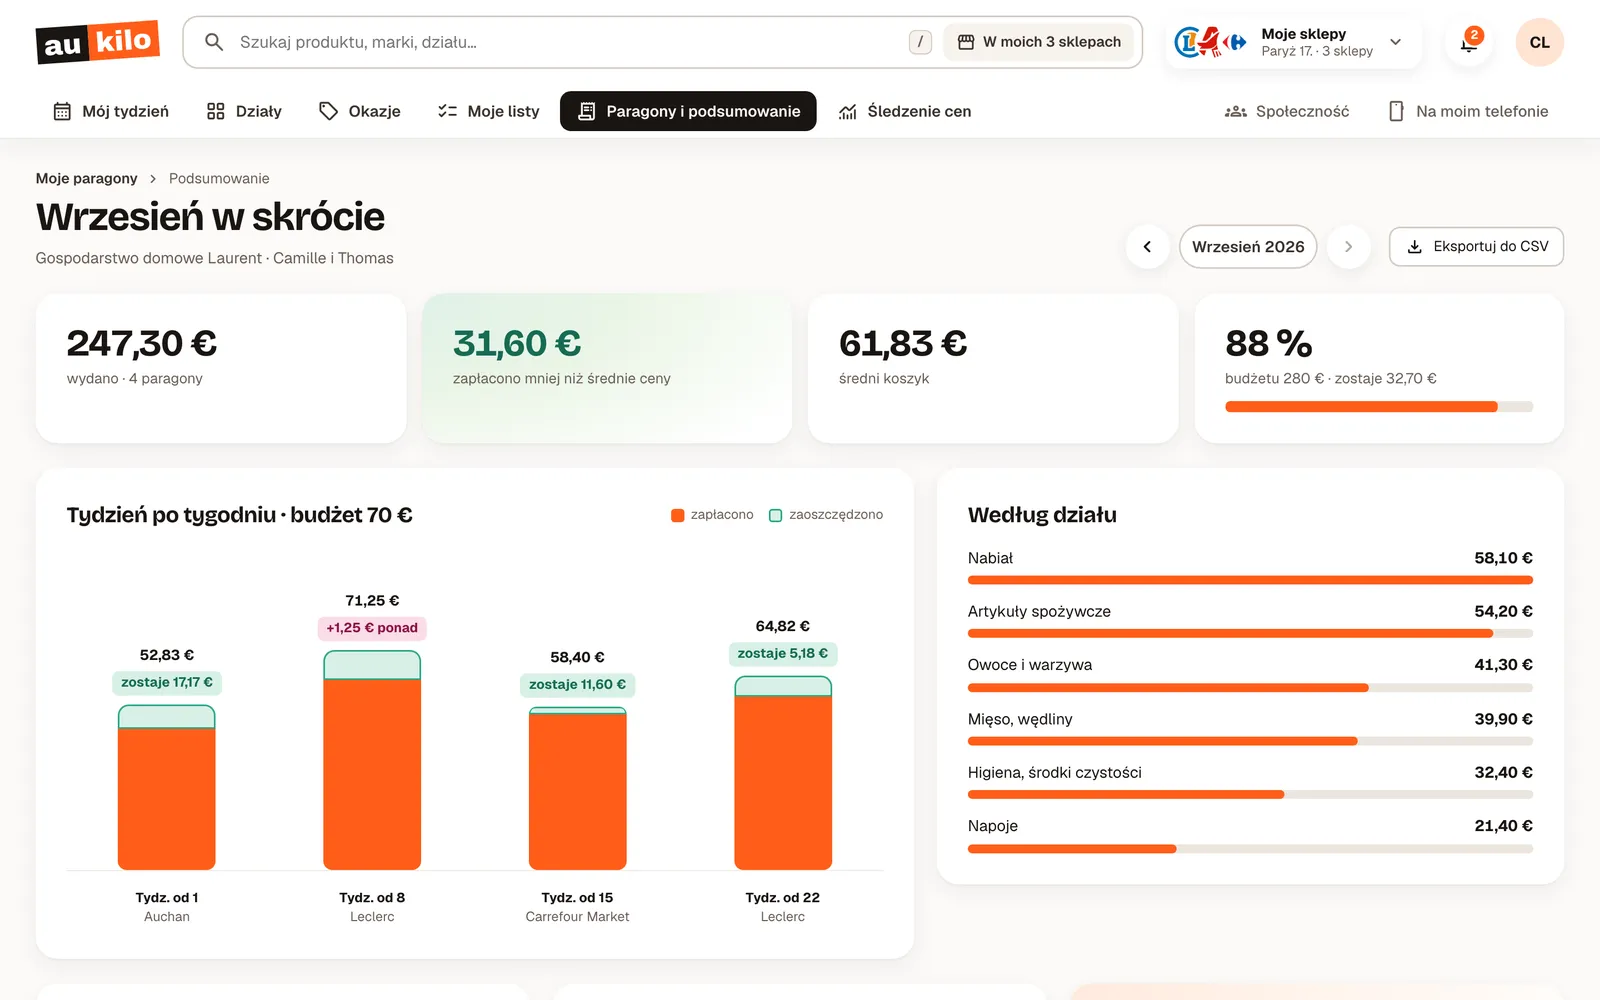Click the Napoje department bar

[1250, 849]
